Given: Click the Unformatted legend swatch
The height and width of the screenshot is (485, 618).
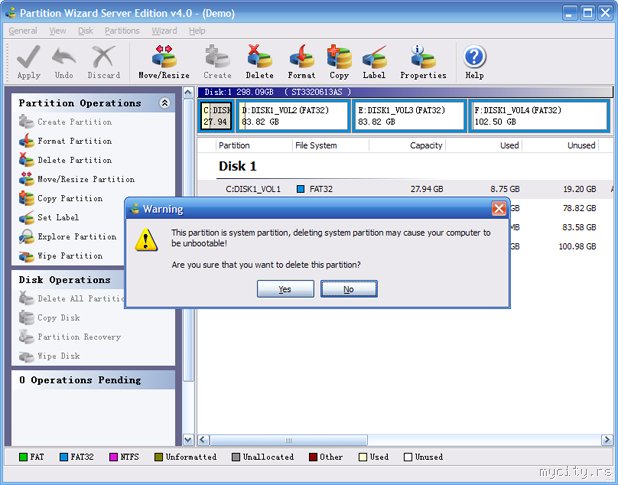Looking at the screenshot, I should (x=158, y=457).
